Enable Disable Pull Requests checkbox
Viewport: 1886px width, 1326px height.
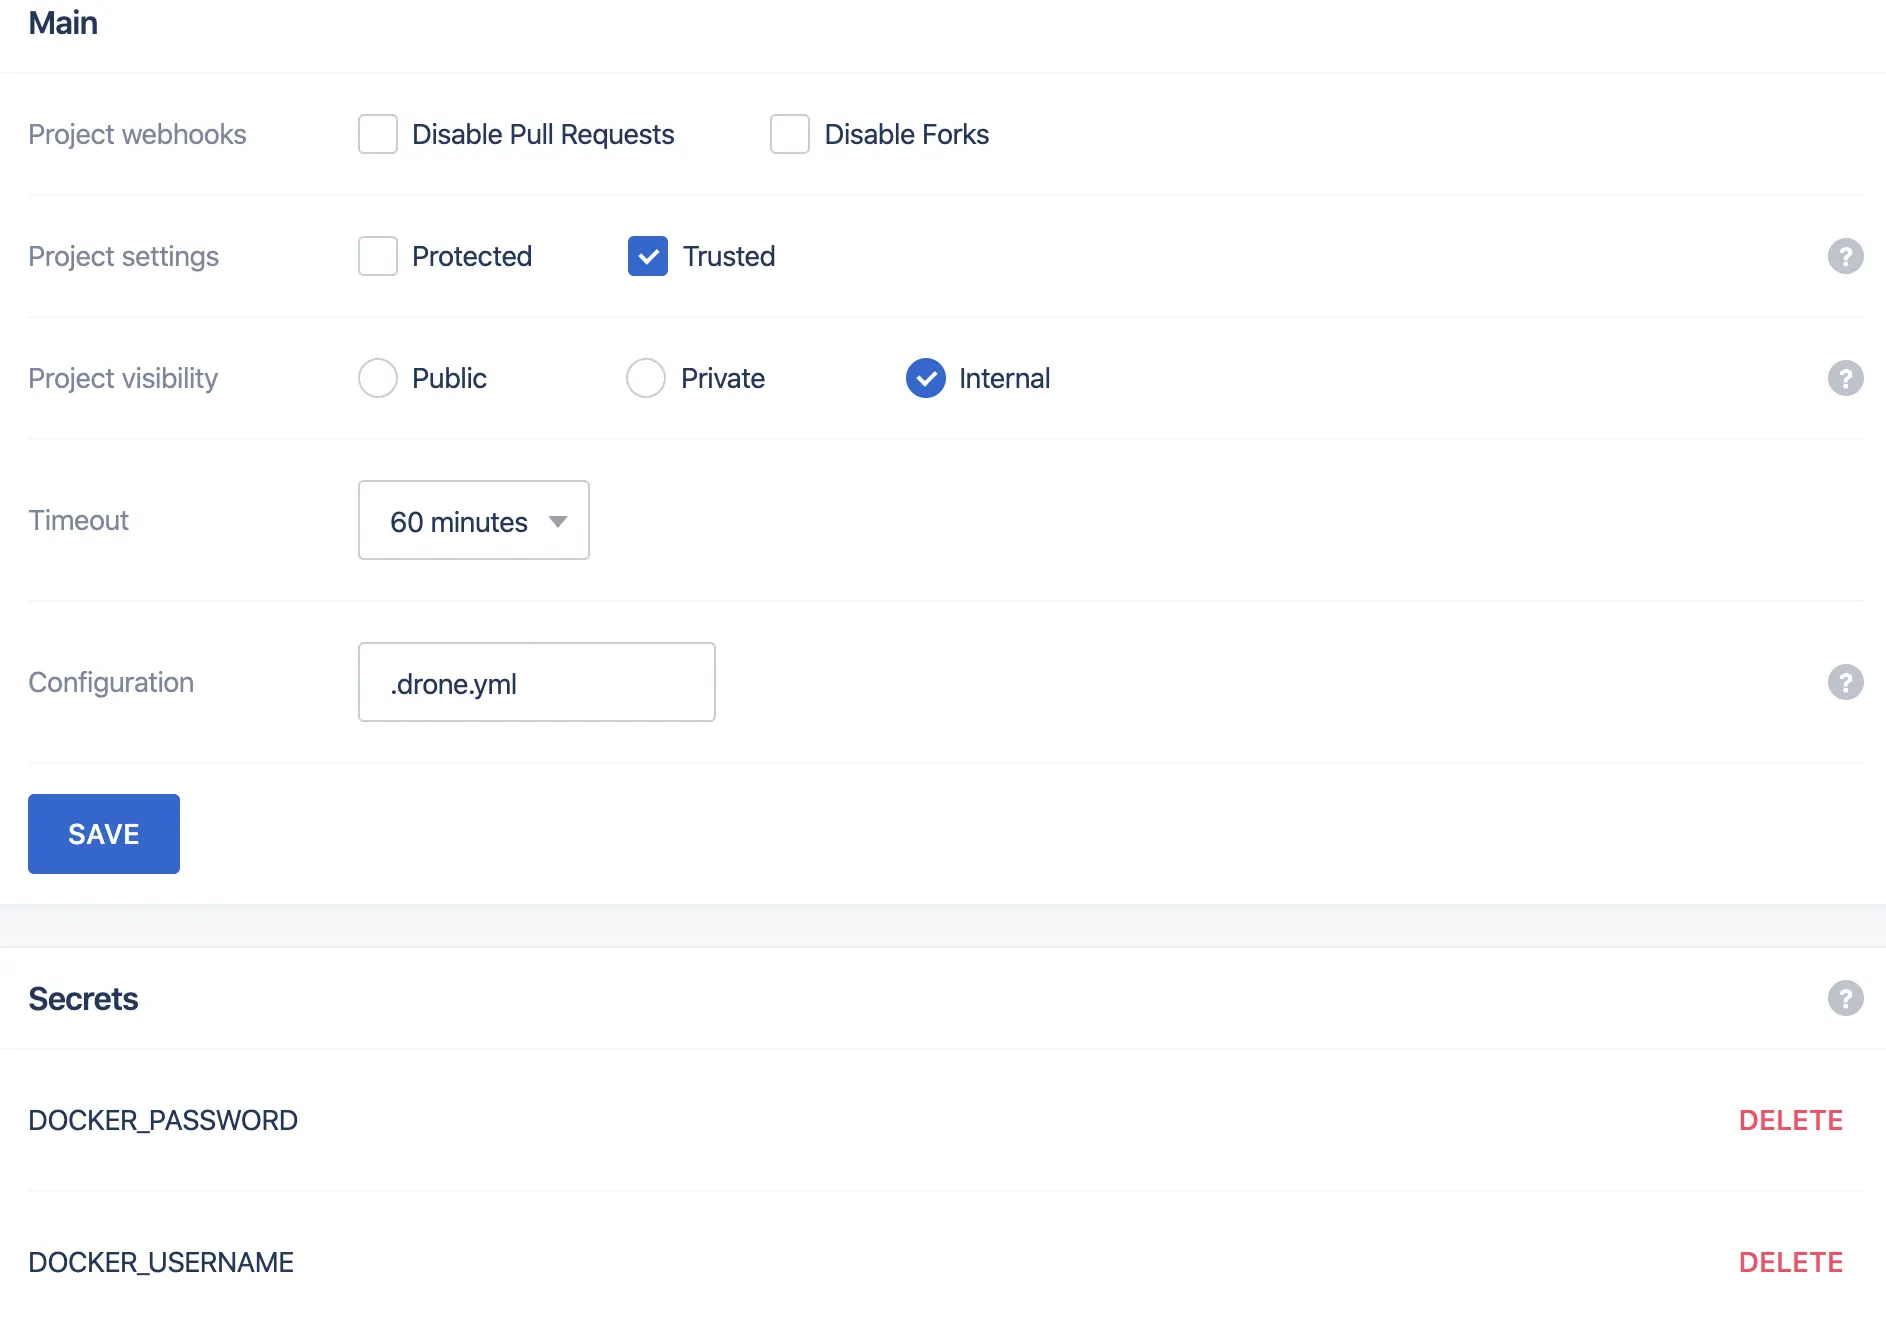click(x=378, y=134)
